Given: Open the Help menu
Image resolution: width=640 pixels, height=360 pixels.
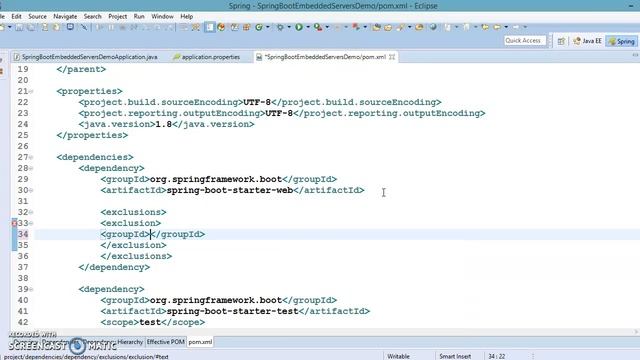Looking at the screenshot, I should coord(187,16).
